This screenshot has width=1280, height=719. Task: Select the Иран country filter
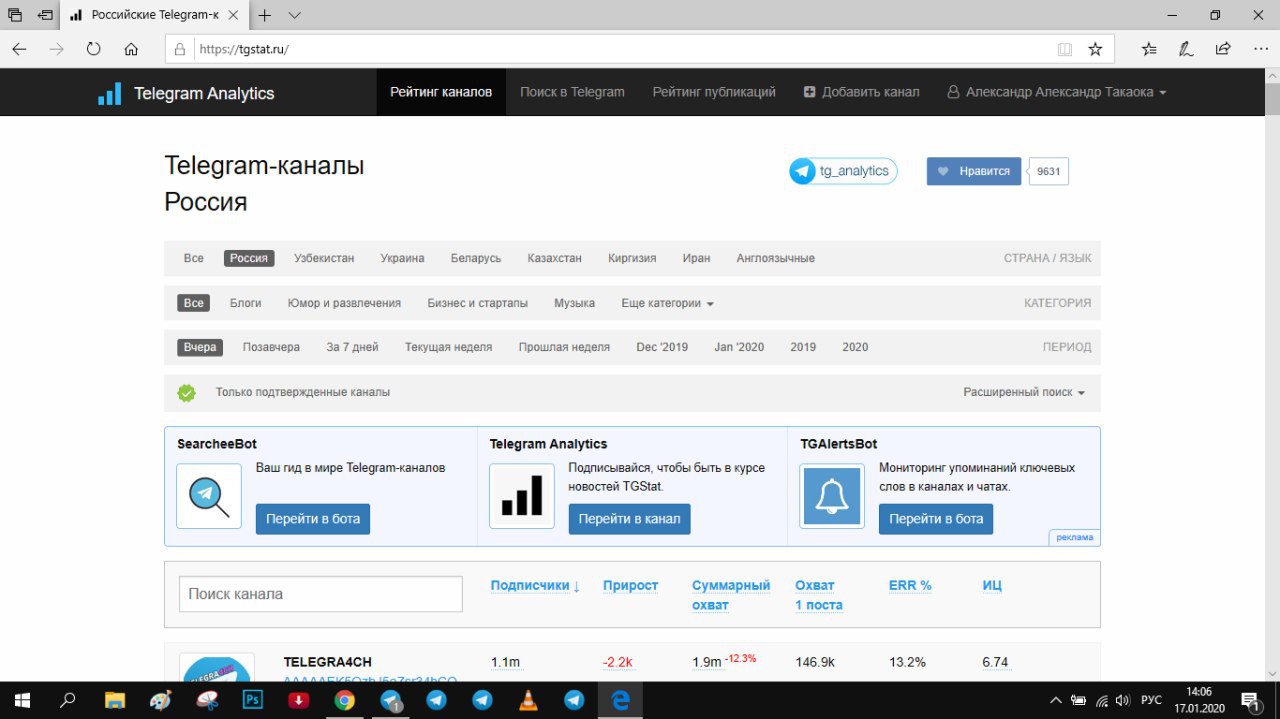696,258
